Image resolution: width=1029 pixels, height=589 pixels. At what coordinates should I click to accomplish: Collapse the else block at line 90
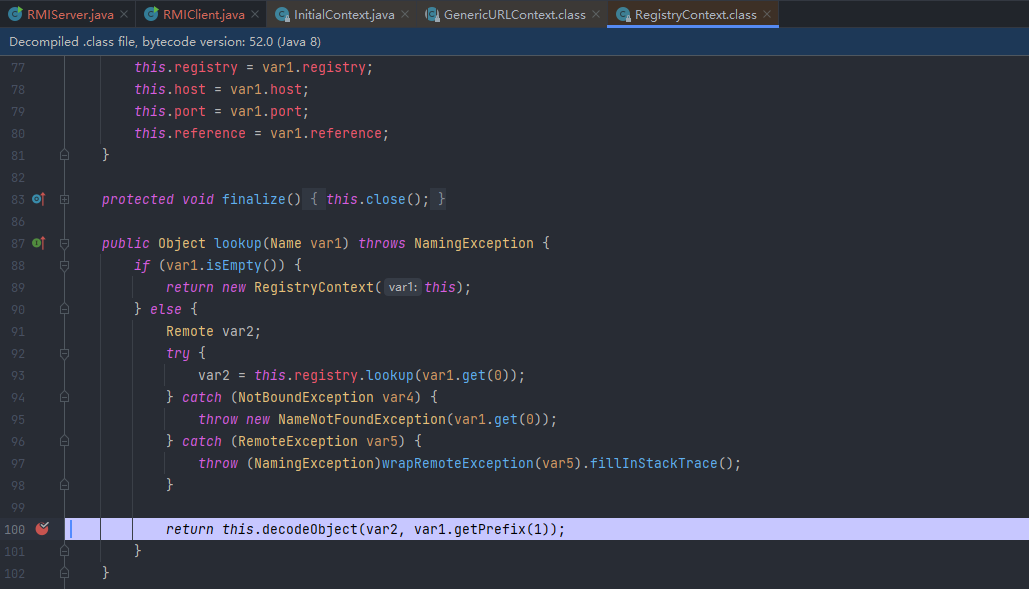click(x=64, y=309)
